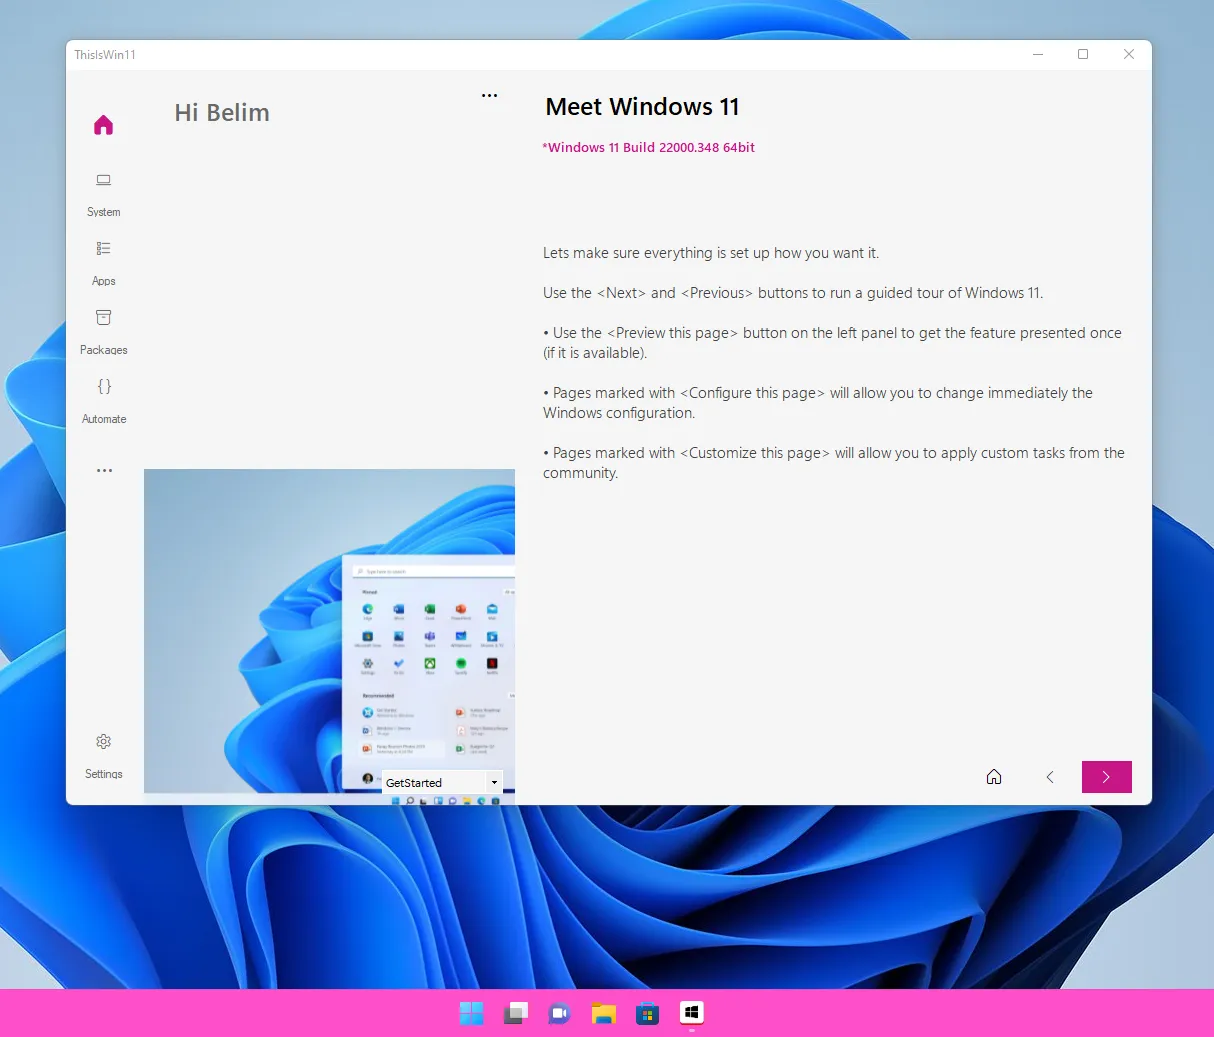Click the home icon near the navigation arrows

(x=993, y=776)
